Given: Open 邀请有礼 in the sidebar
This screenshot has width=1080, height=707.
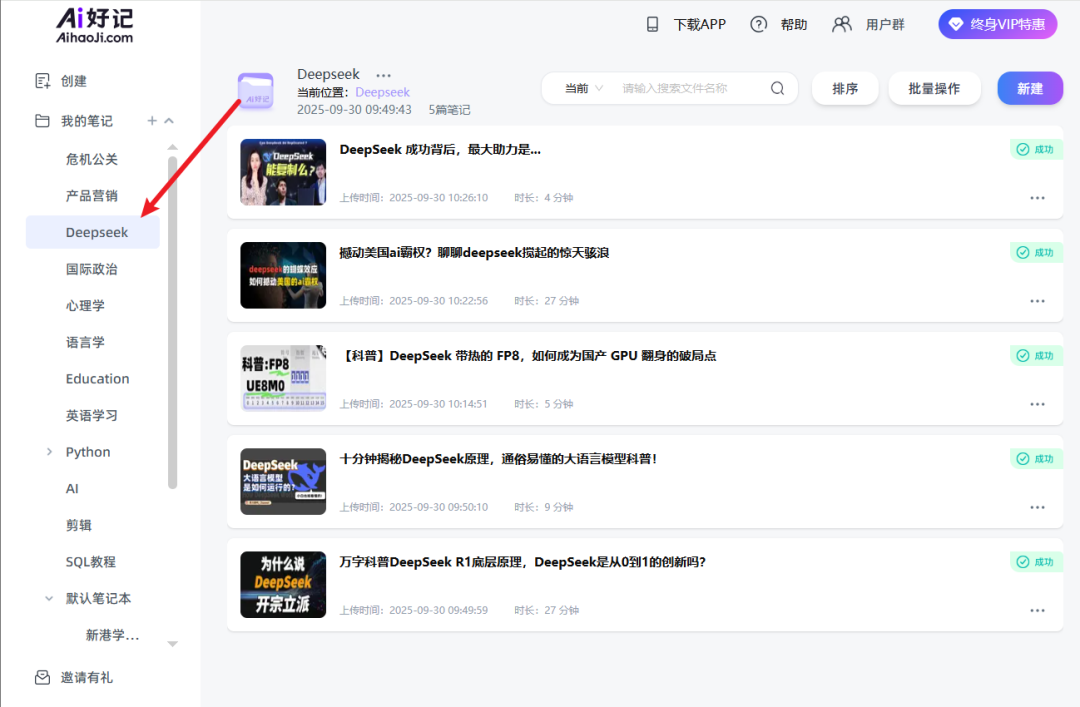Looking at the screenshot, I should pyautogui.click(x=86, y=677).
